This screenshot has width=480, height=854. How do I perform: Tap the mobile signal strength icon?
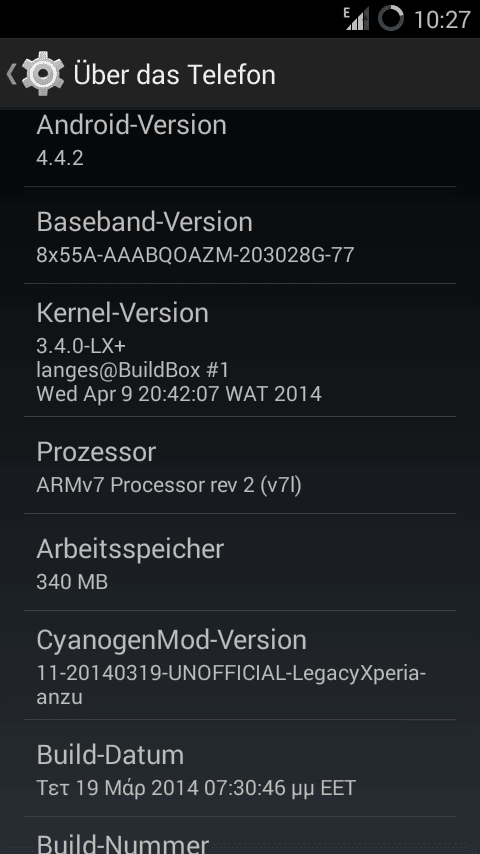[357, 19]
